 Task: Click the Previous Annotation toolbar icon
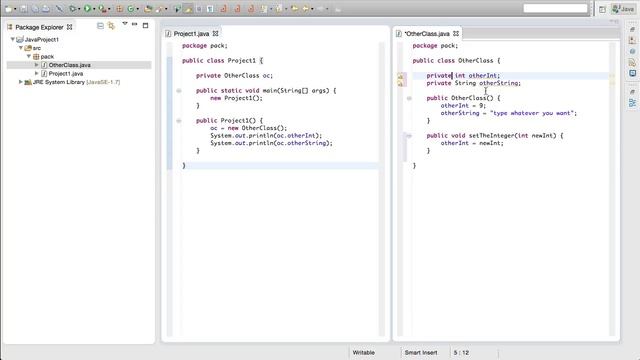coord(278,9)
